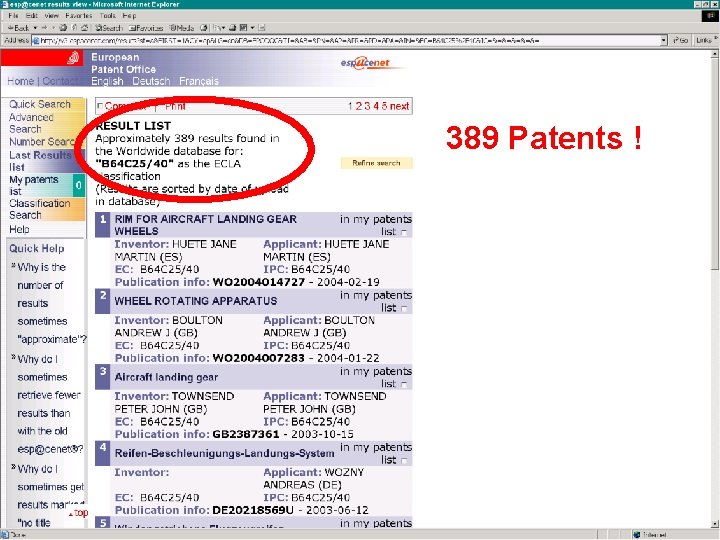This screenshot has width=720, height=540.
Task: Switch language to Français
Action: 199,81
